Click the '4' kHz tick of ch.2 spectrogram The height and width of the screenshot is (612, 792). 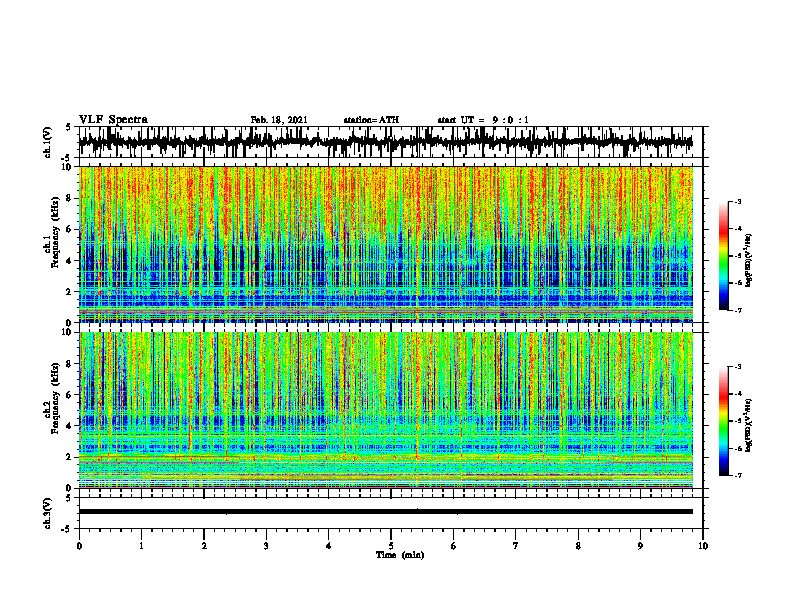click(71, 426)
